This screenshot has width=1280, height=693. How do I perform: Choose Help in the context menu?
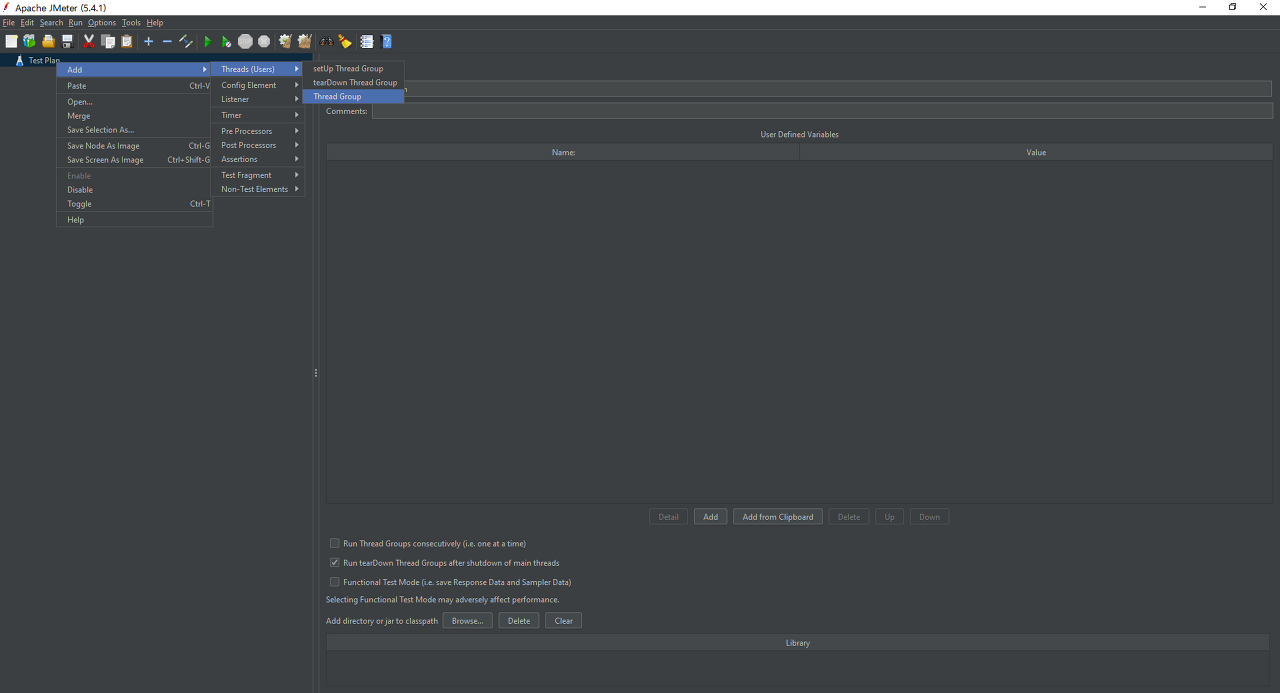pyautogui.click(x=135, y=220)
